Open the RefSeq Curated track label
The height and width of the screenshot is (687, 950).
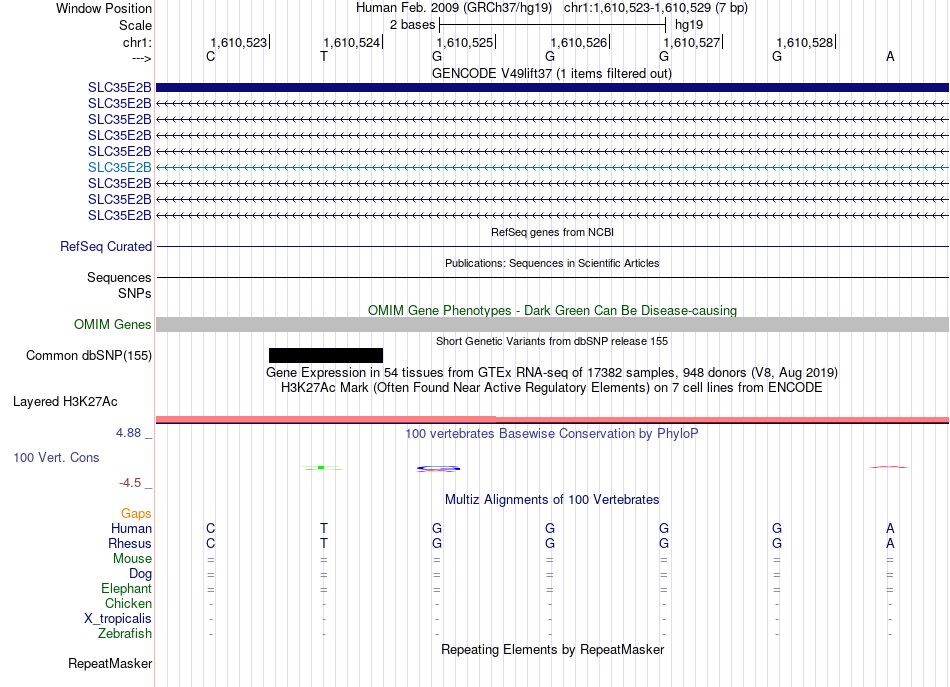[105, 247]
